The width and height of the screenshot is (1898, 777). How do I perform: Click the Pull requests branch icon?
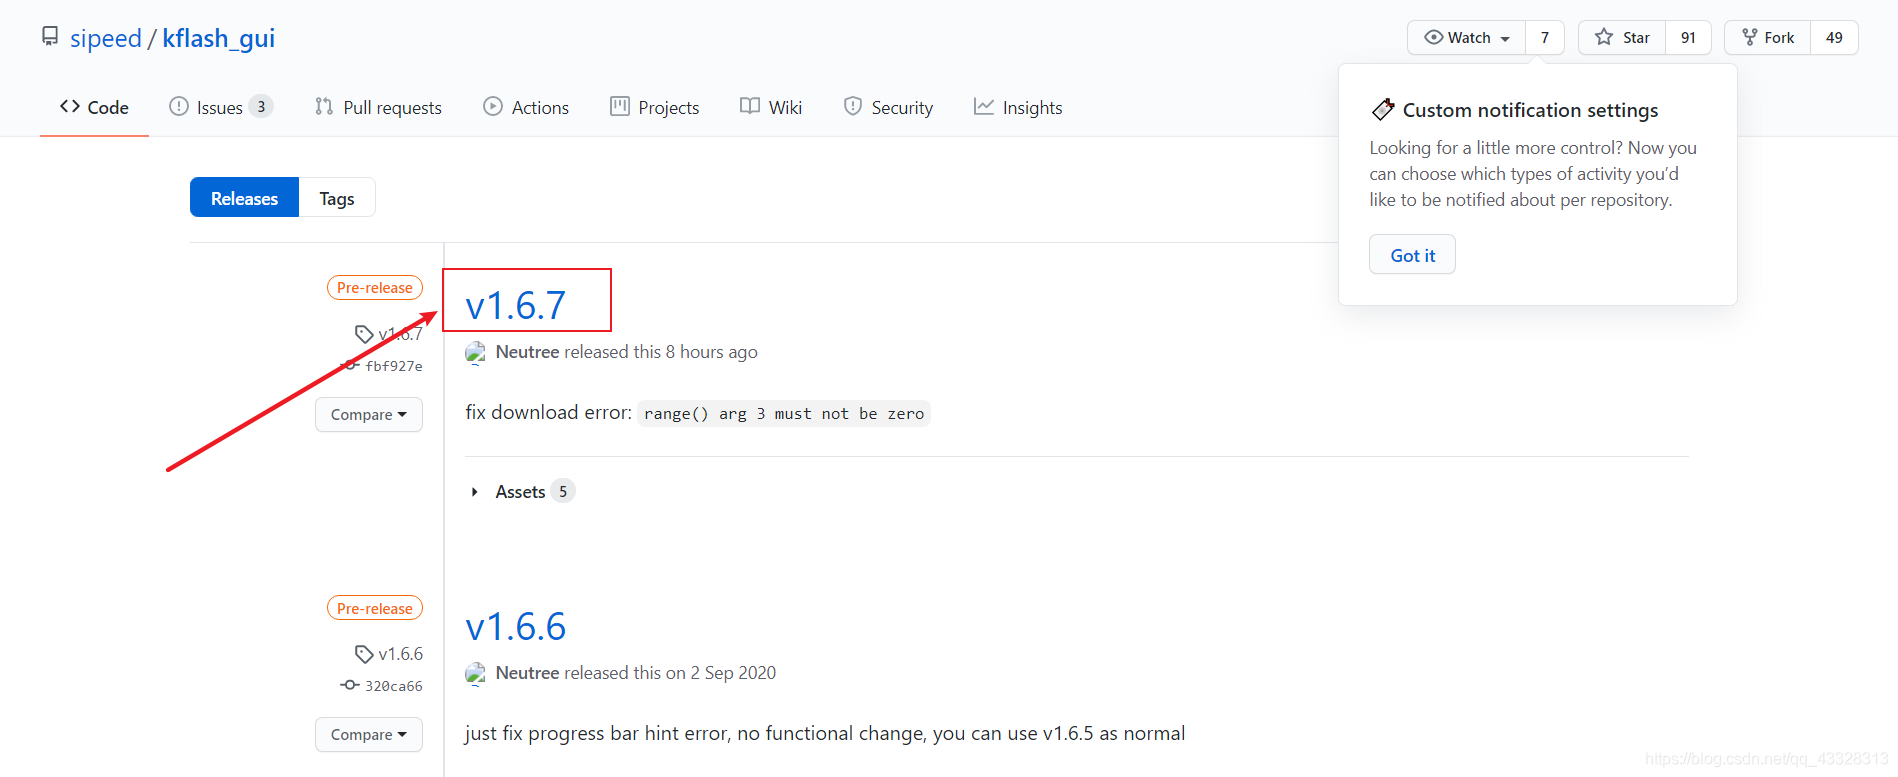coord(323,106)
